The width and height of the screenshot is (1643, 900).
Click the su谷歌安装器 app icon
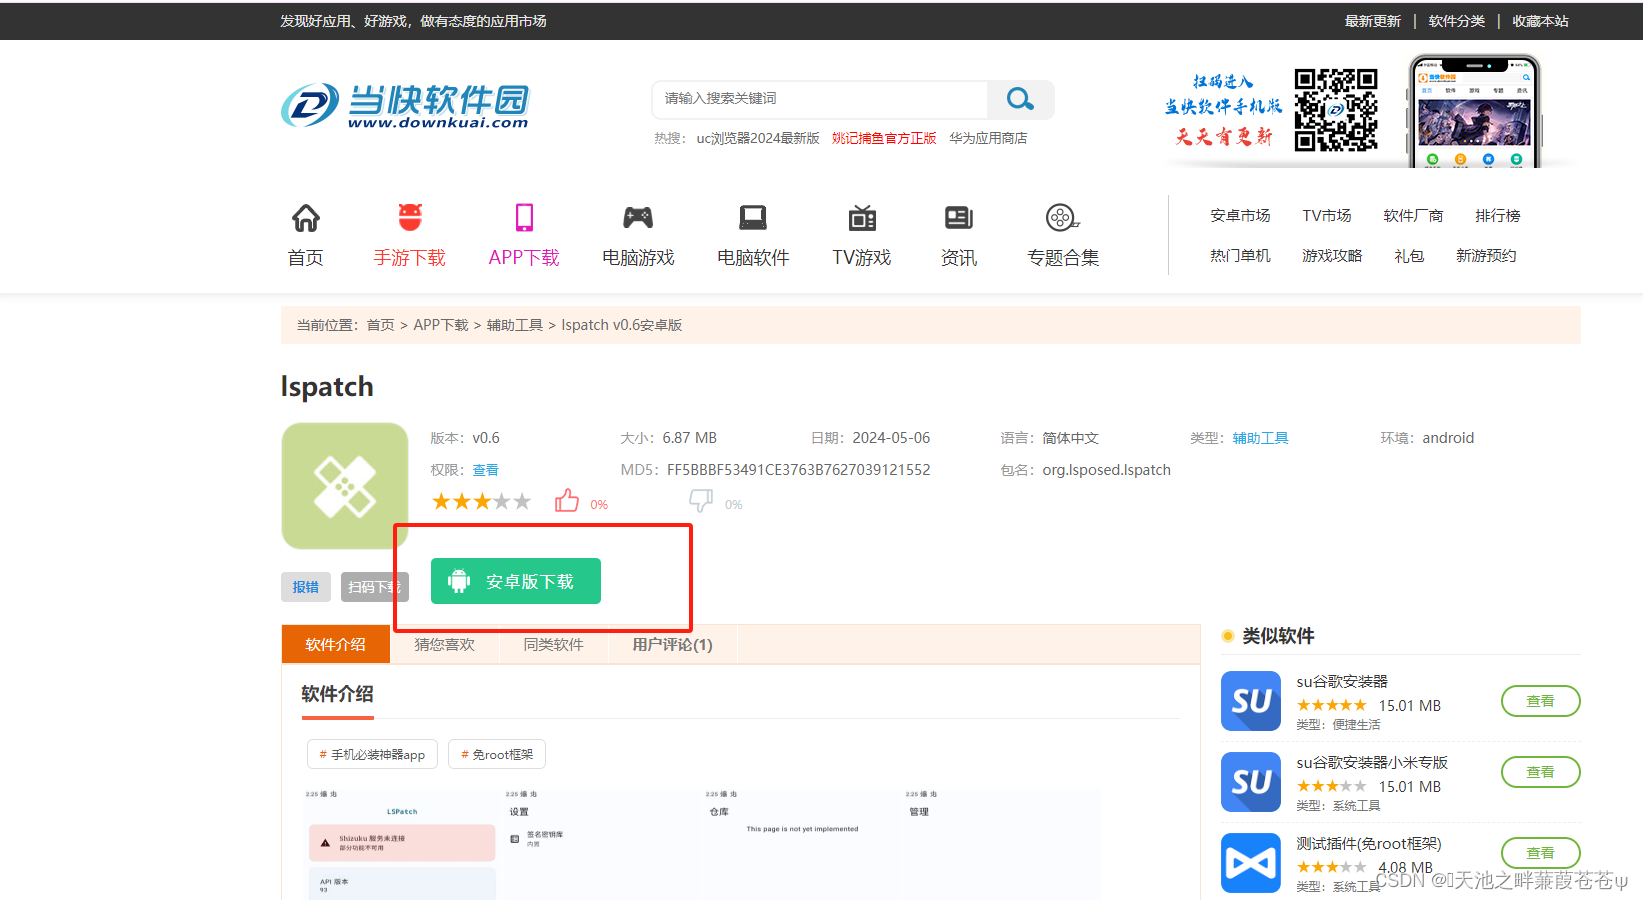1251,701
